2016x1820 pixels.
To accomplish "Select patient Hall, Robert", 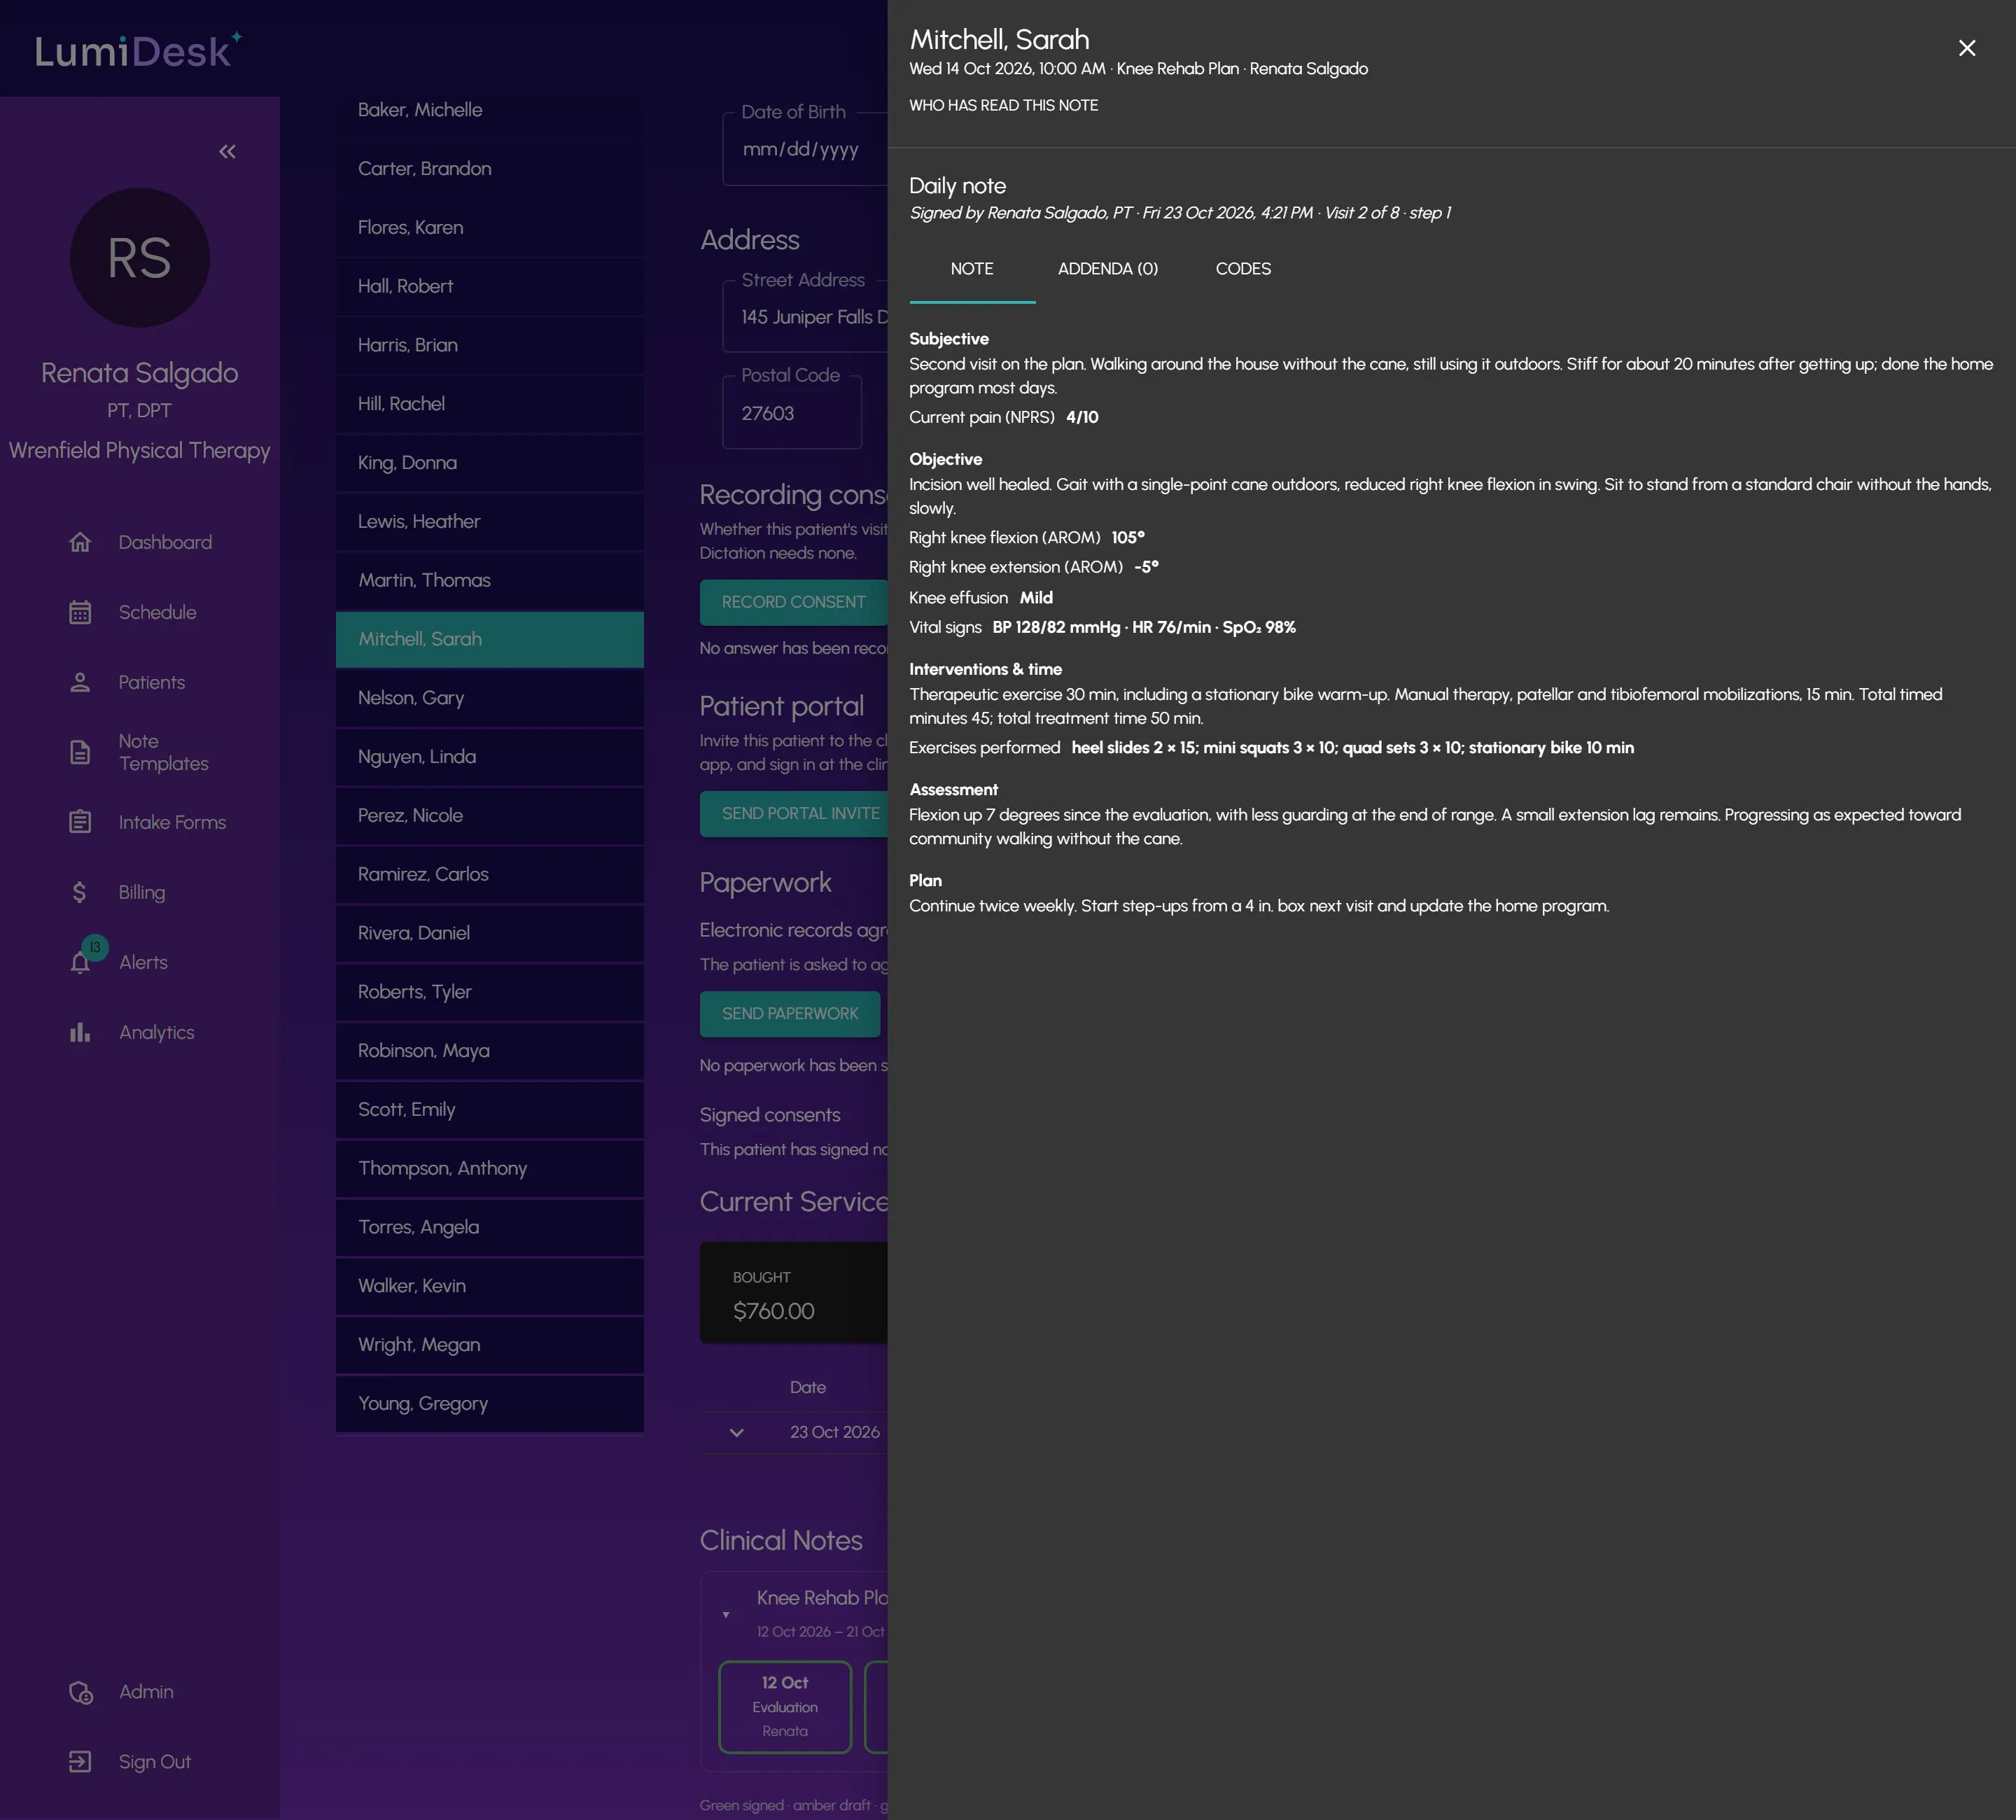I will pos(490,286).
